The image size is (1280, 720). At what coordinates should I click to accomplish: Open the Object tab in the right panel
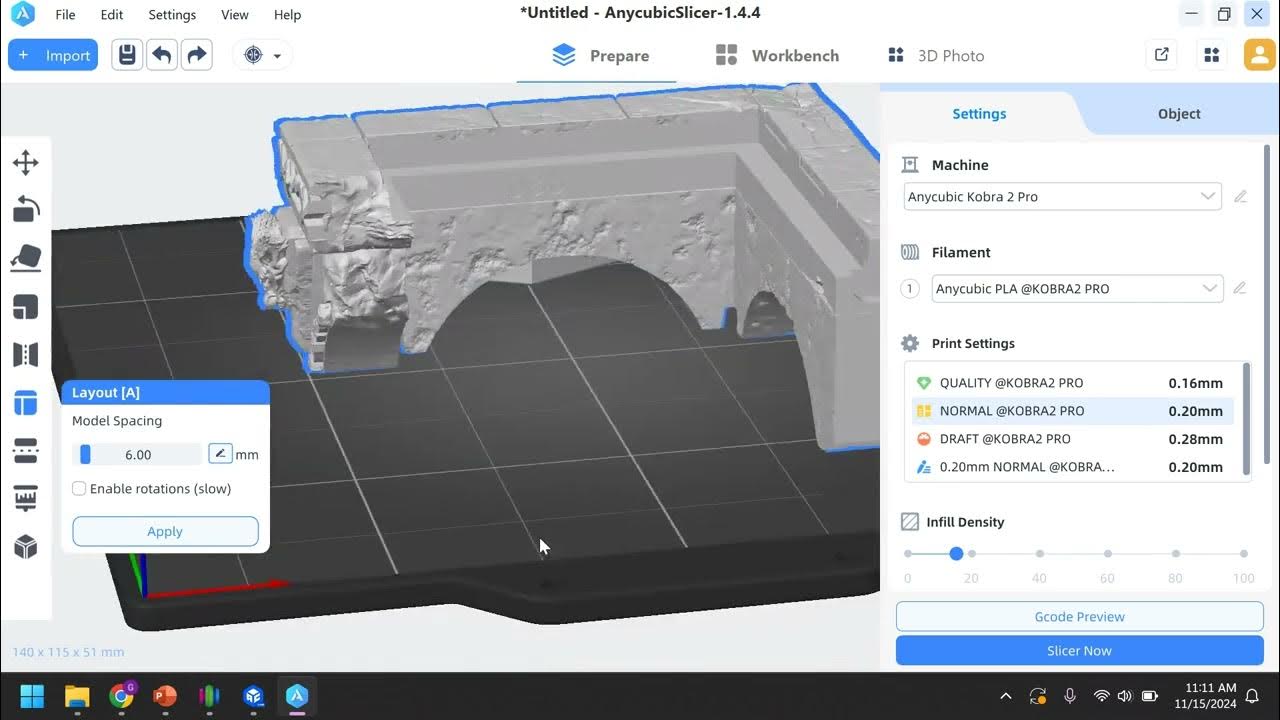(x=1178, y=113)
